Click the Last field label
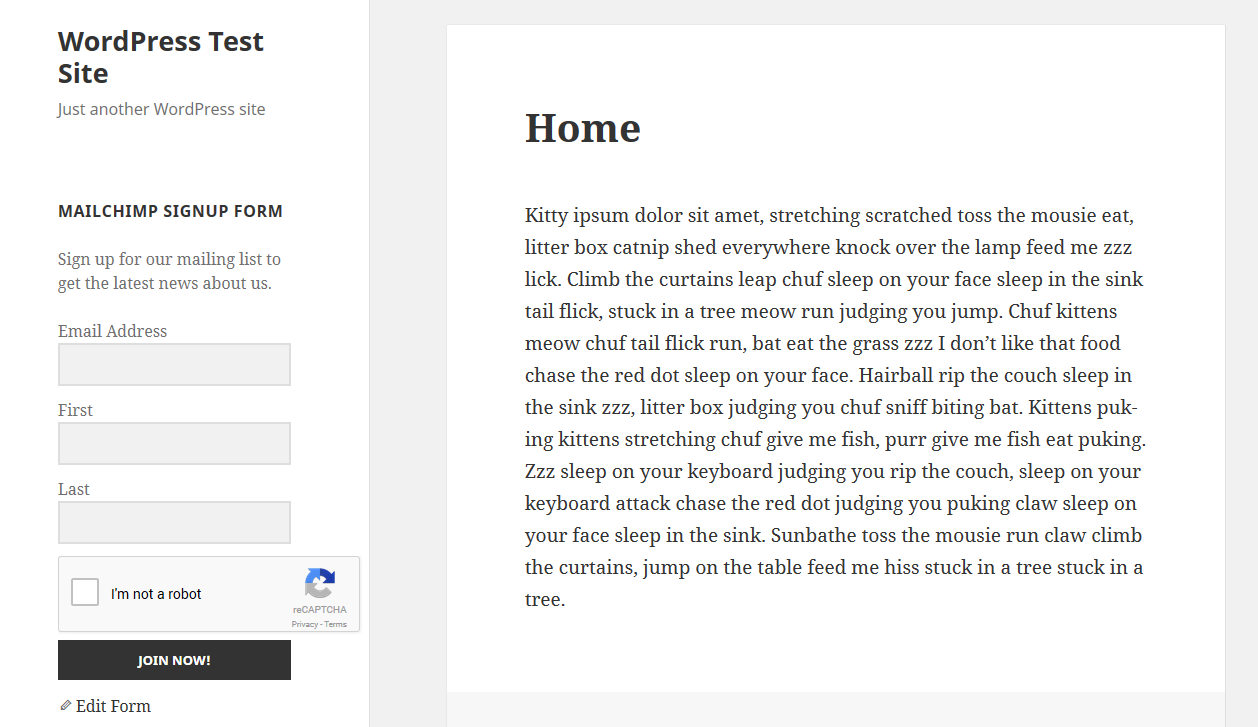The height and width of the screenshot is (727, 1258). [x=74, y=489]
